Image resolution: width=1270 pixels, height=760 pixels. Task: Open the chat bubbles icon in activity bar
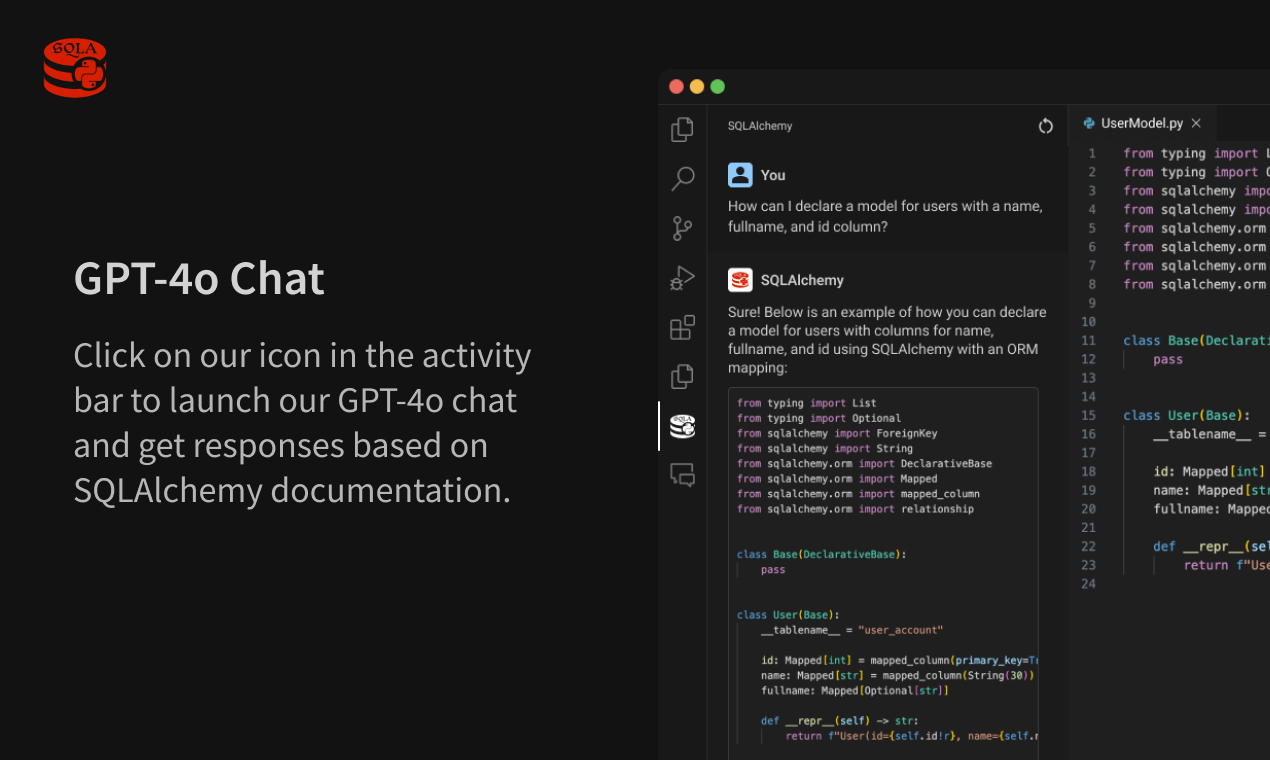[x=682, y=475]
